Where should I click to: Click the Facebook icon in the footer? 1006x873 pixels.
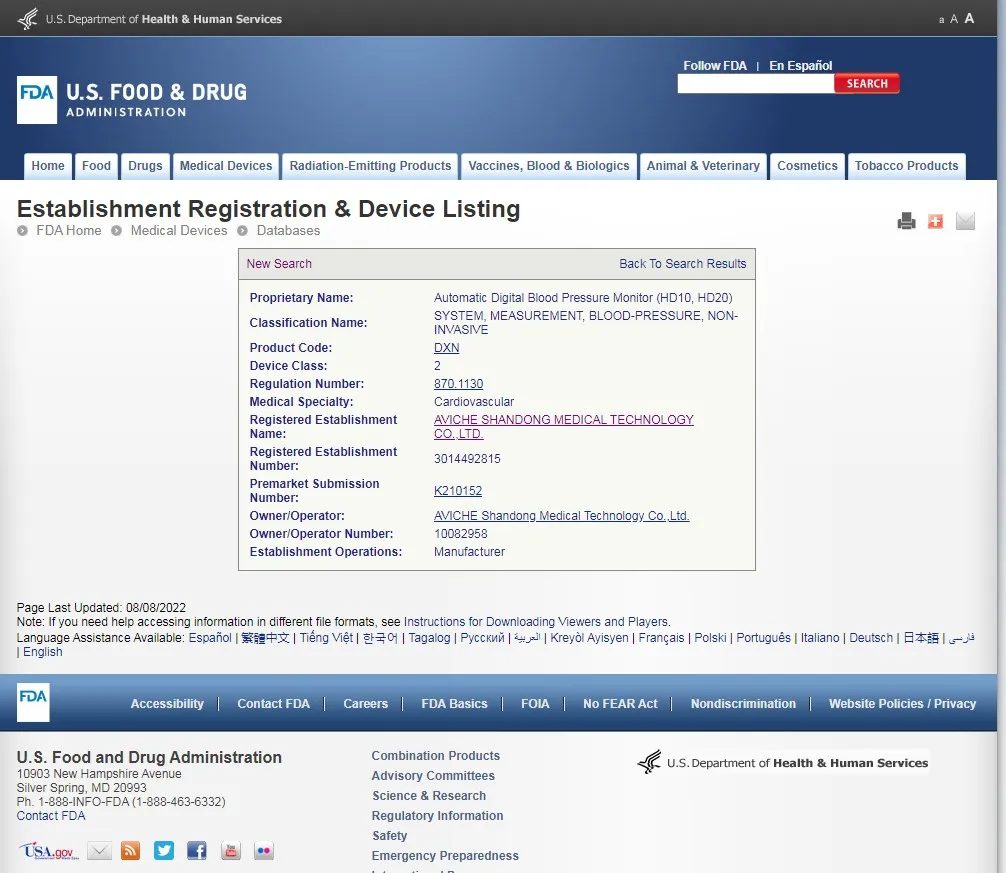196,850
